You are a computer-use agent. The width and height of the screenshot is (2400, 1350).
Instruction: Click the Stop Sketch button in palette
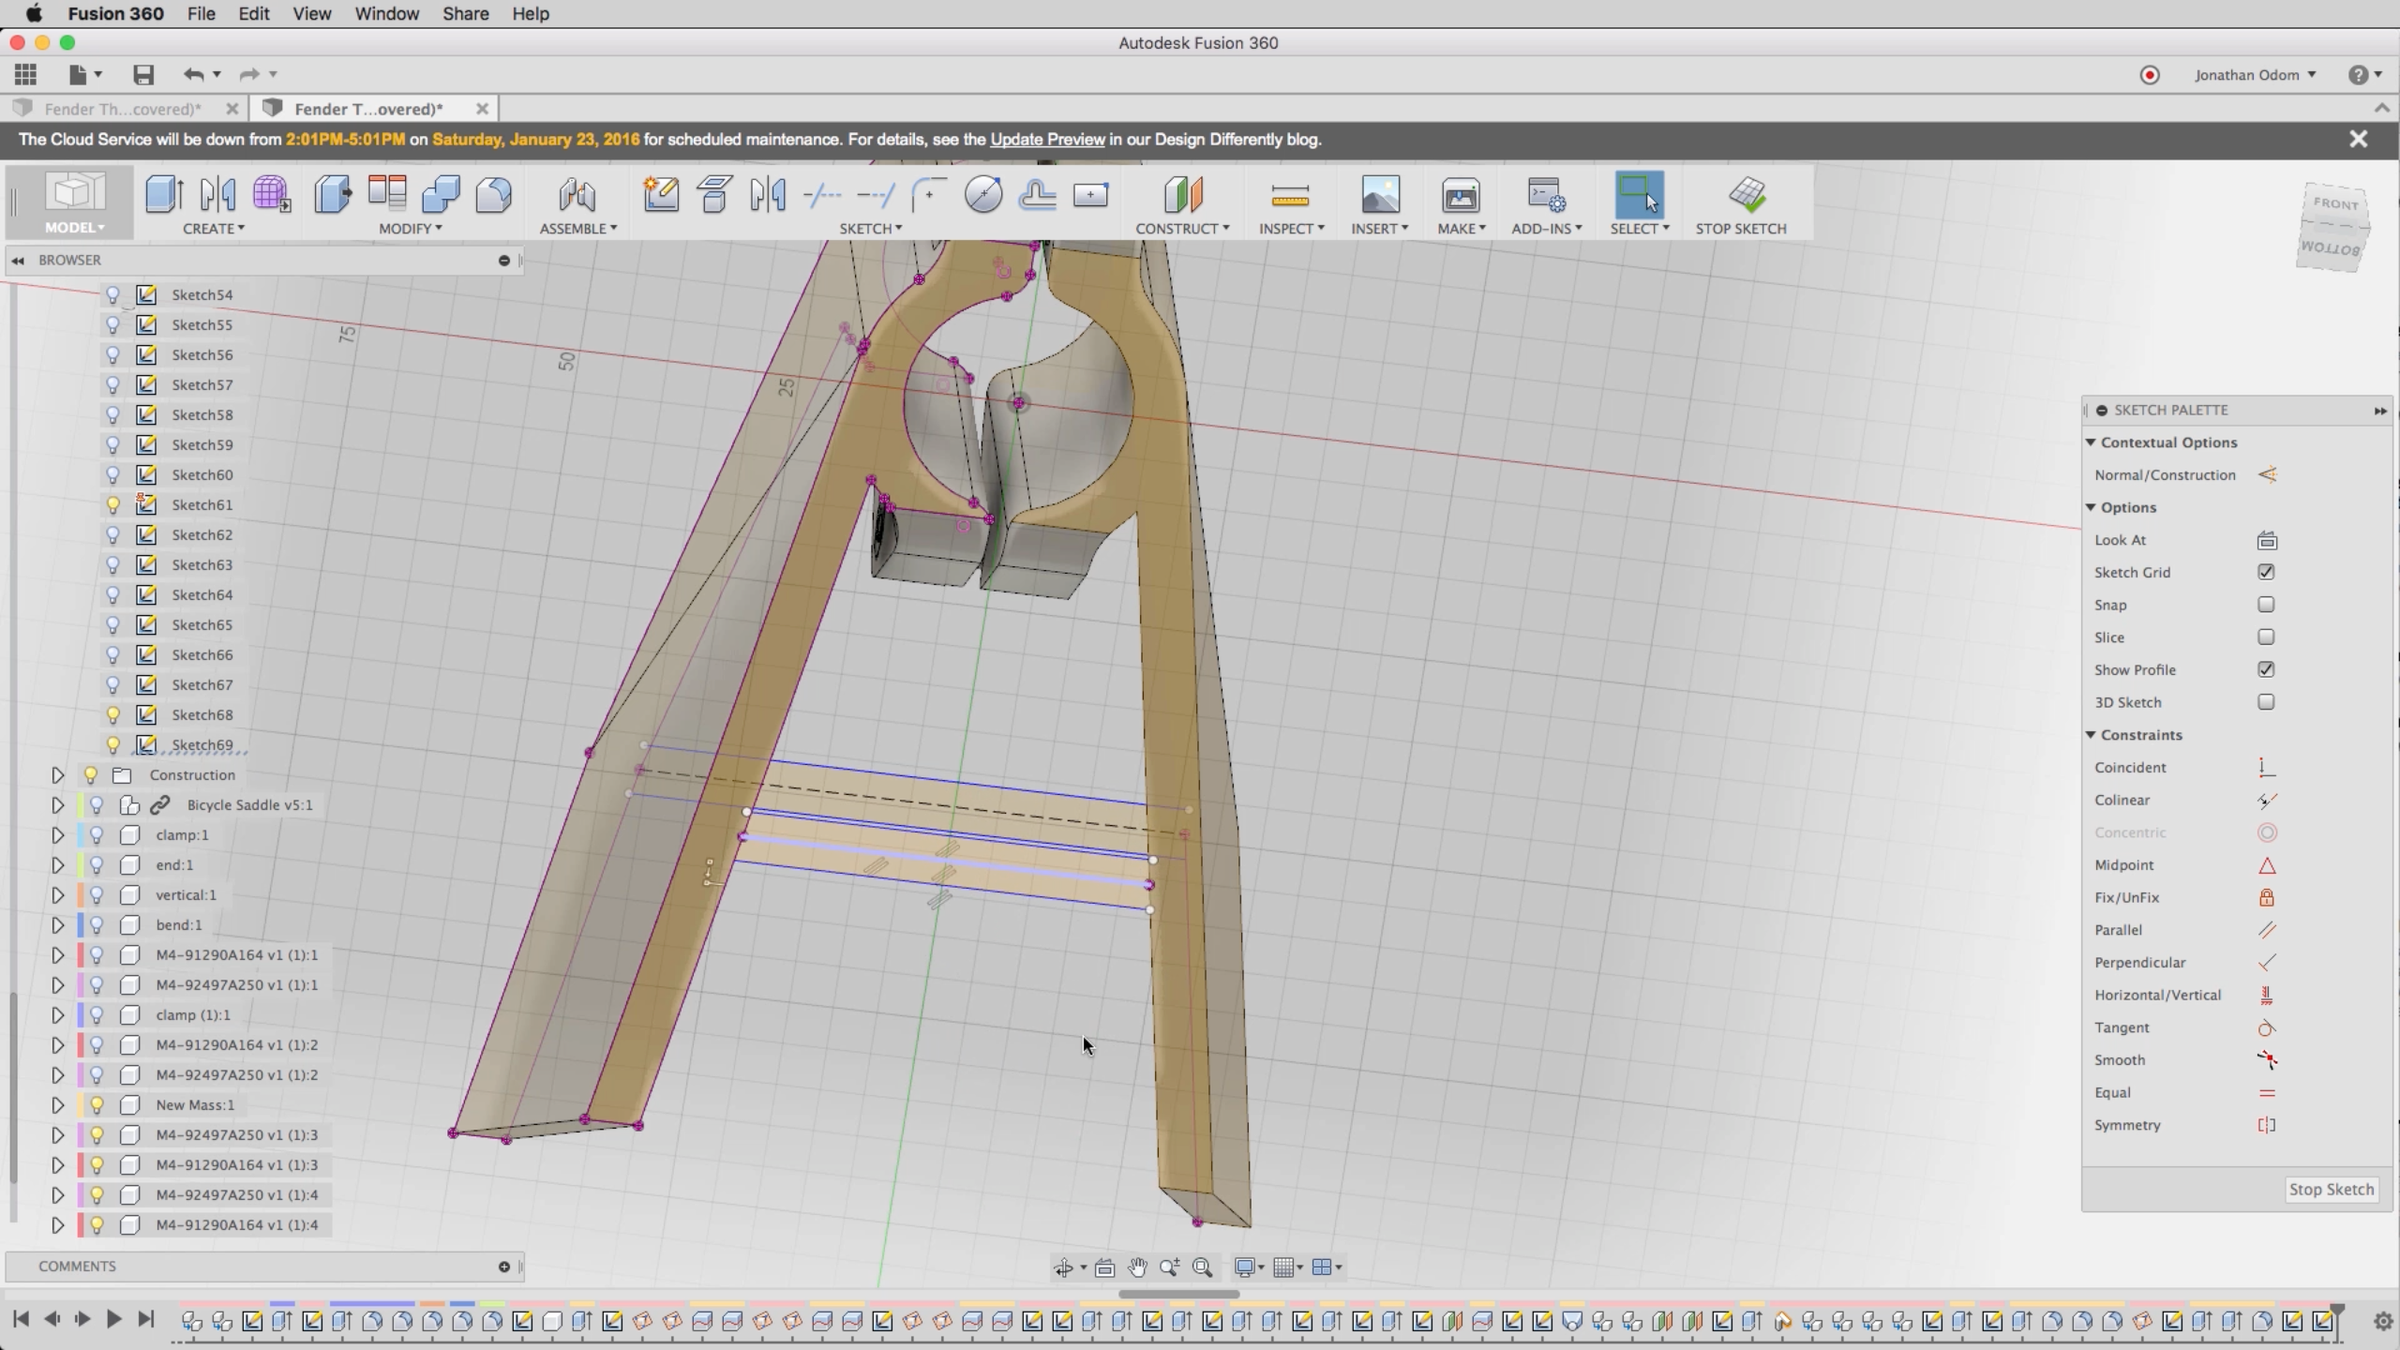(2330, 1190)
